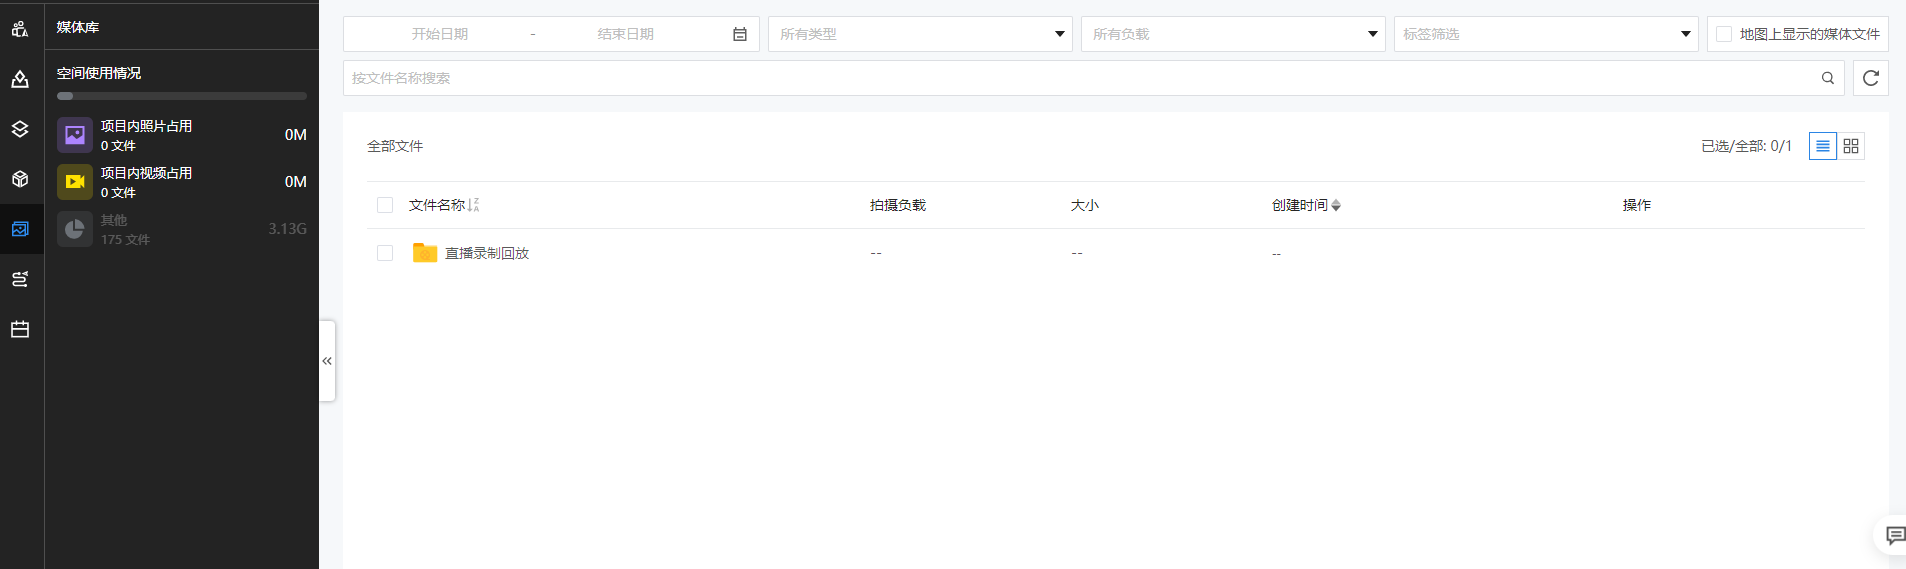Collapse the left media library panel

(327, 361)
